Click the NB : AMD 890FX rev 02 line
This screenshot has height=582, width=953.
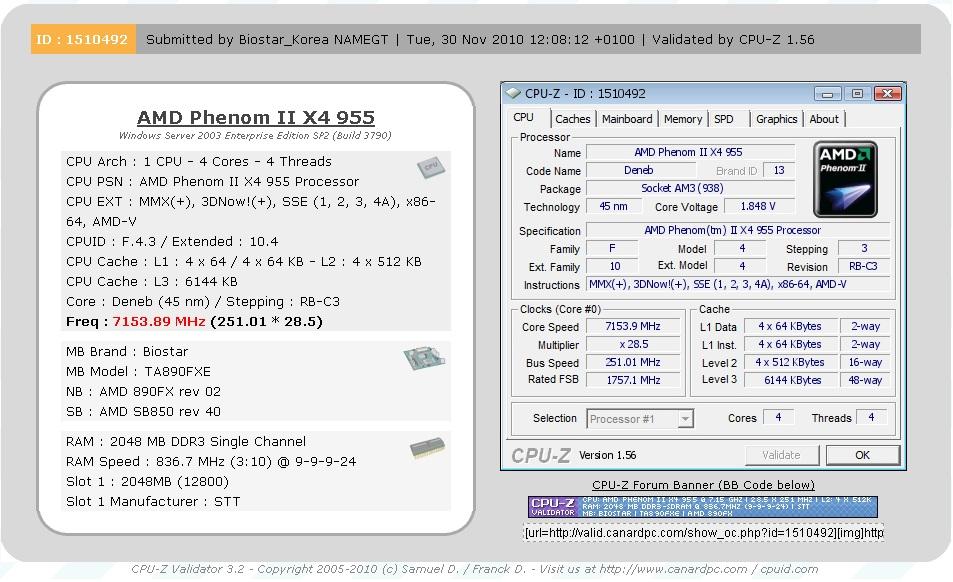pyautogui.click(x=143, y=392)
